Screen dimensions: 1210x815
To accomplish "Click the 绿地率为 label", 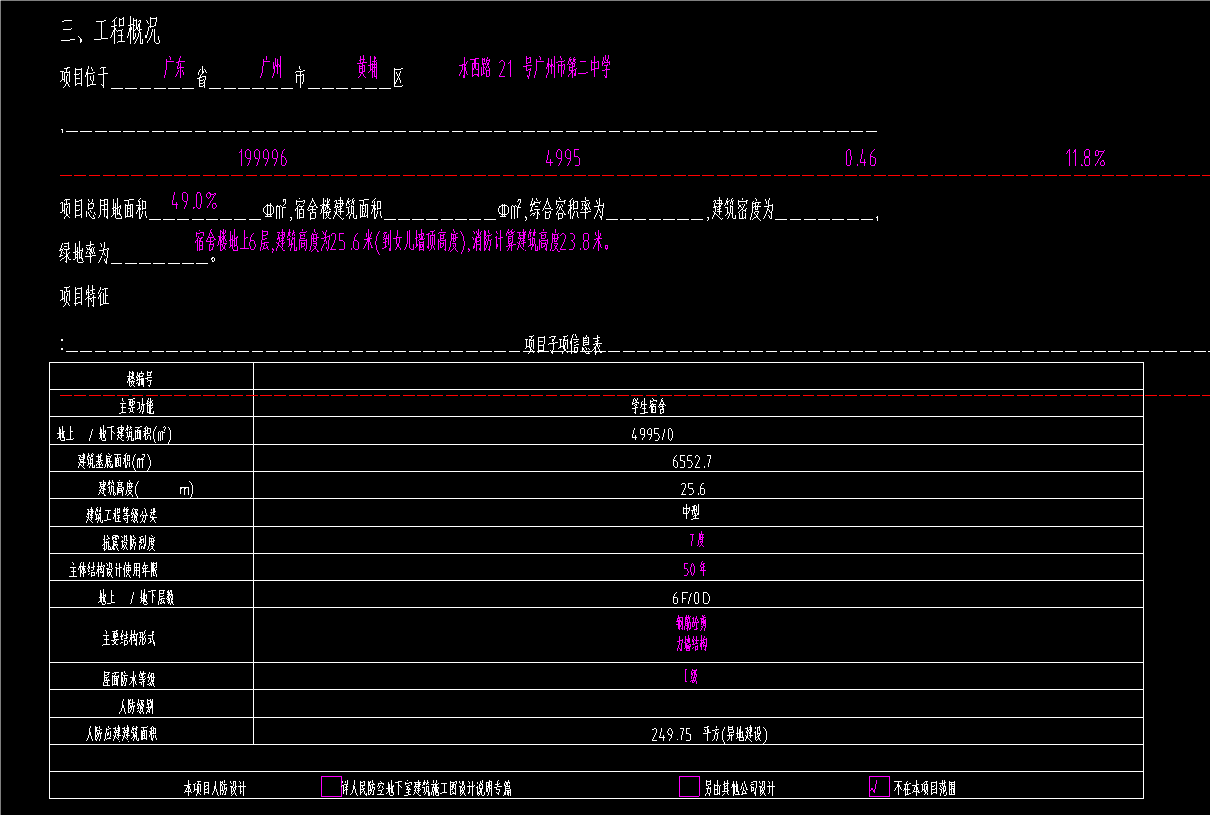I will click(84, 255).
